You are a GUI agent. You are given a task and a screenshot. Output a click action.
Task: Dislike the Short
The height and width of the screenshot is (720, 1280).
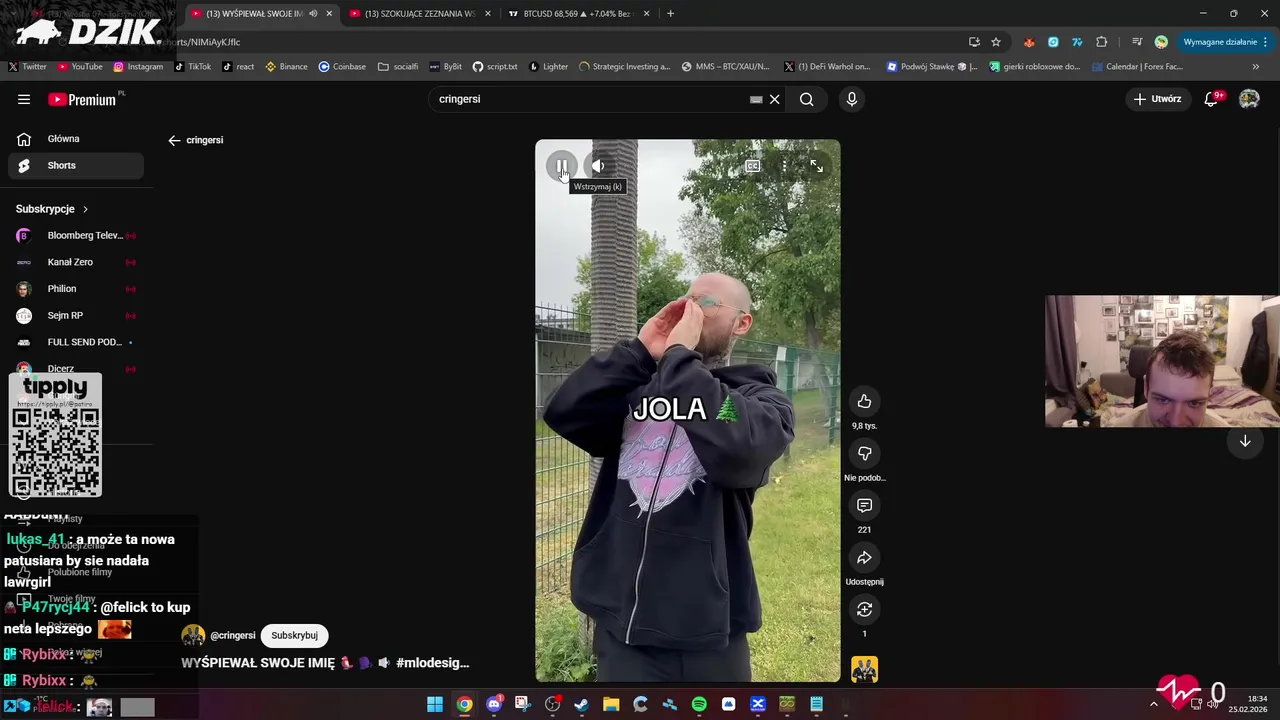coord(865,454)
